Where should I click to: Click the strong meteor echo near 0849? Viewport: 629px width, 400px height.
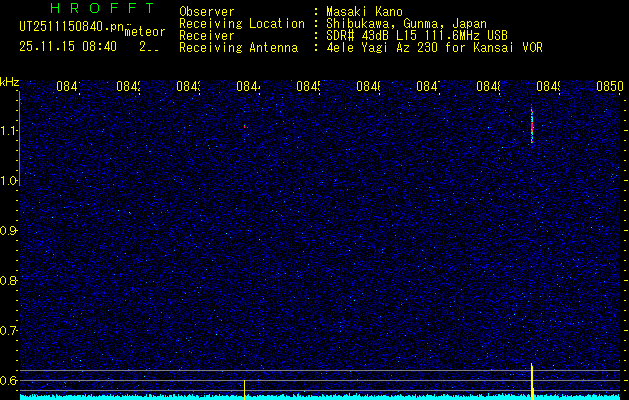(x=532, y=126)
